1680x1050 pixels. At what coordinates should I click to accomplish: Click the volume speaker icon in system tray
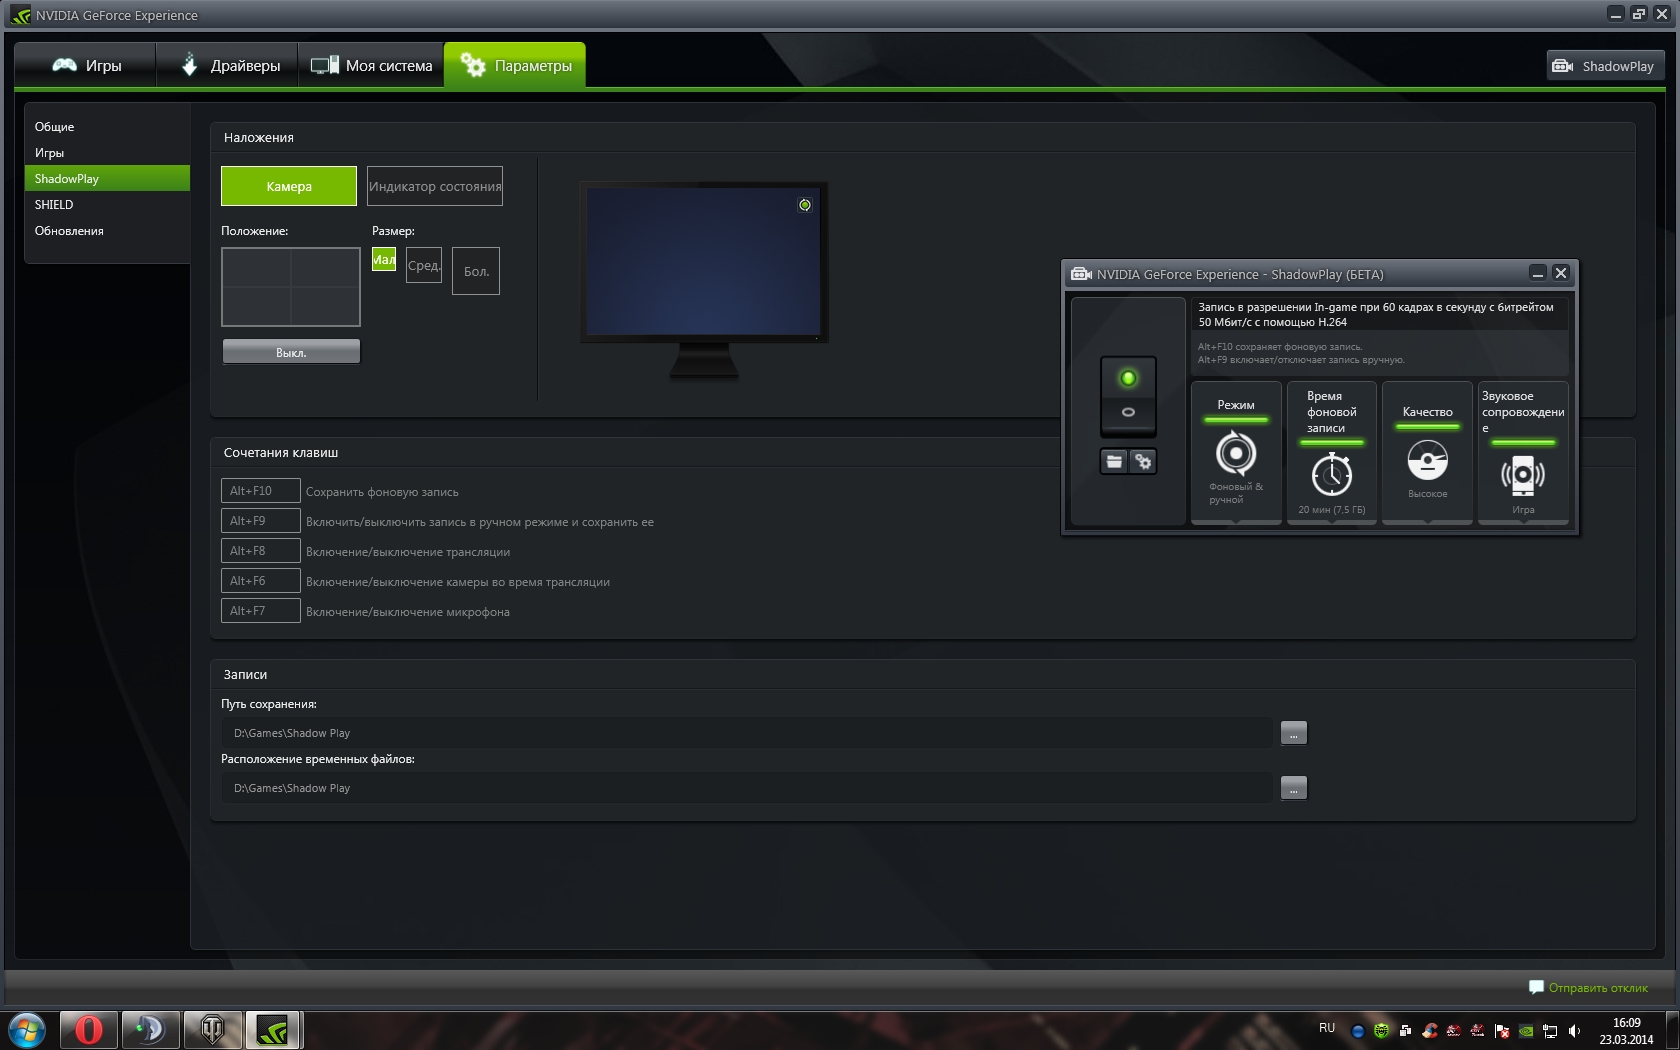[1574, 1030]
